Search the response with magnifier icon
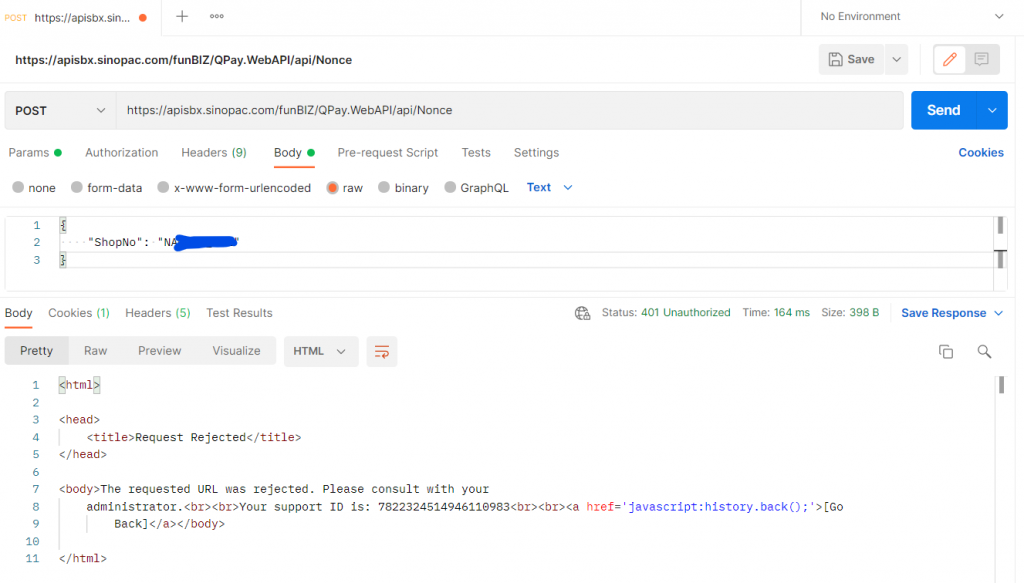 pos(984,352)
